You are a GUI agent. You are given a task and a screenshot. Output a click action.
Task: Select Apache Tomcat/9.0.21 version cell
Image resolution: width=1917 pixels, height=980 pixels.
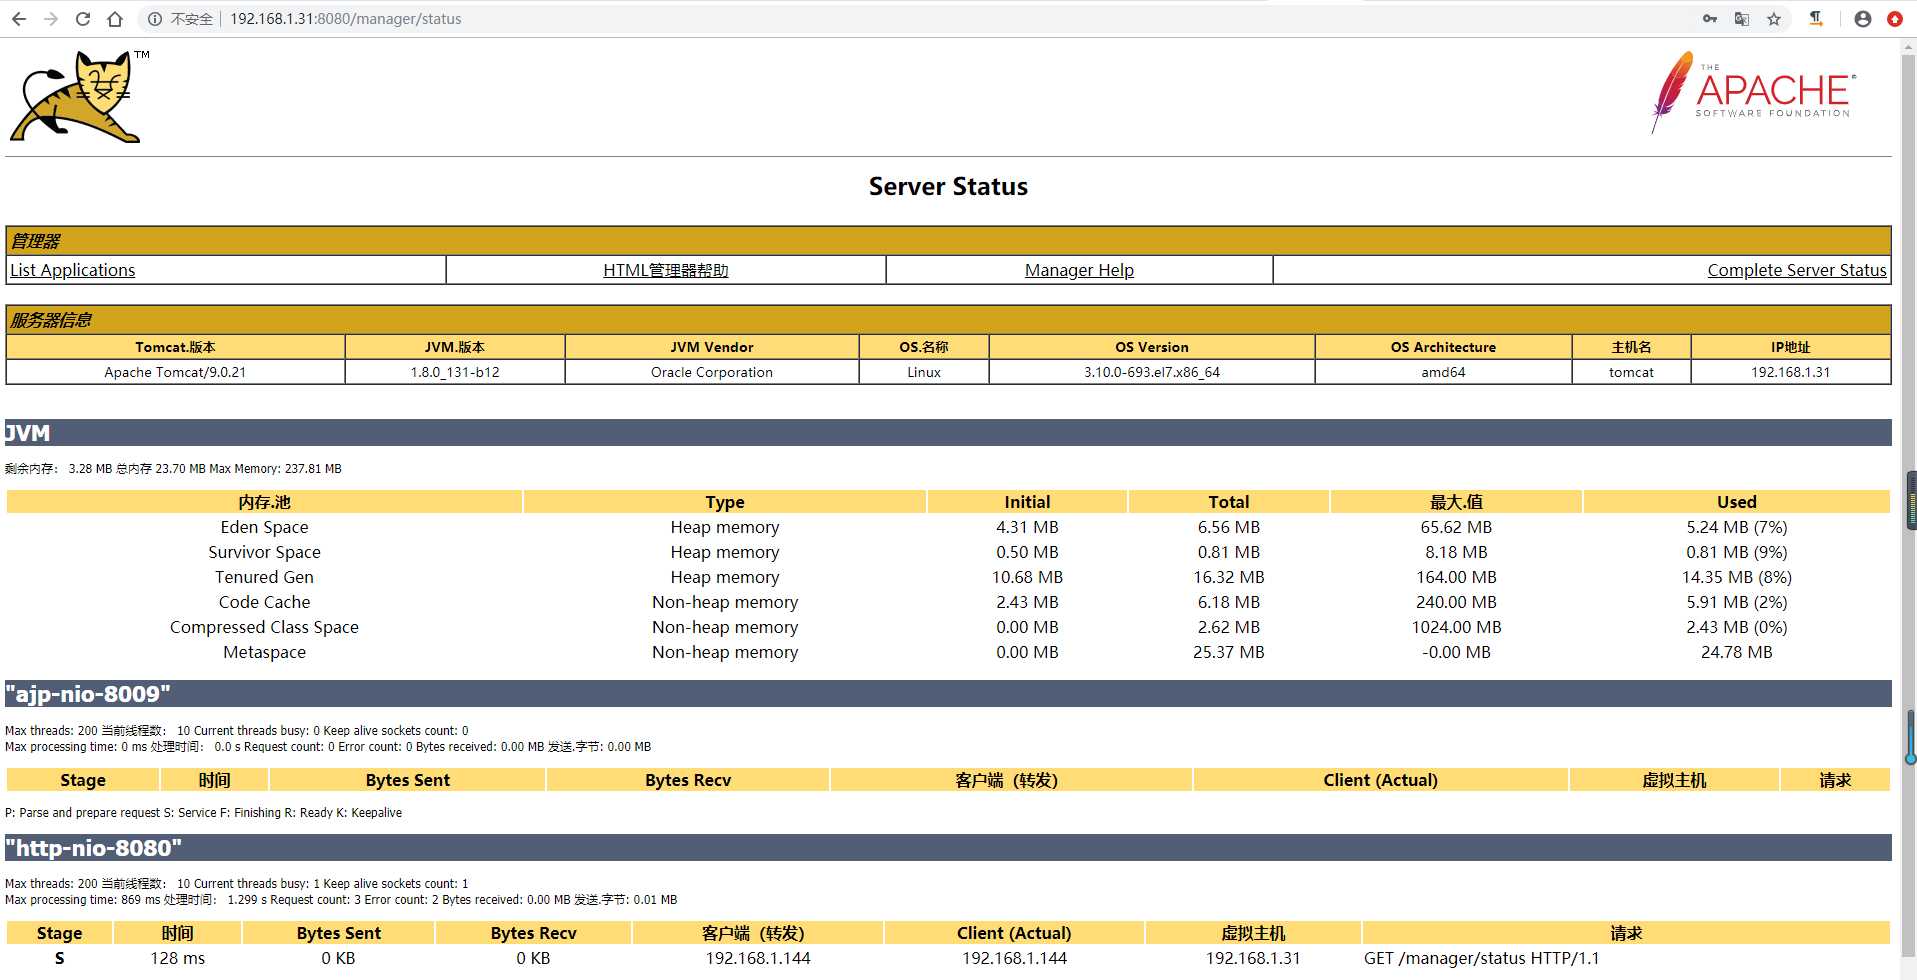tap(175, 372)
